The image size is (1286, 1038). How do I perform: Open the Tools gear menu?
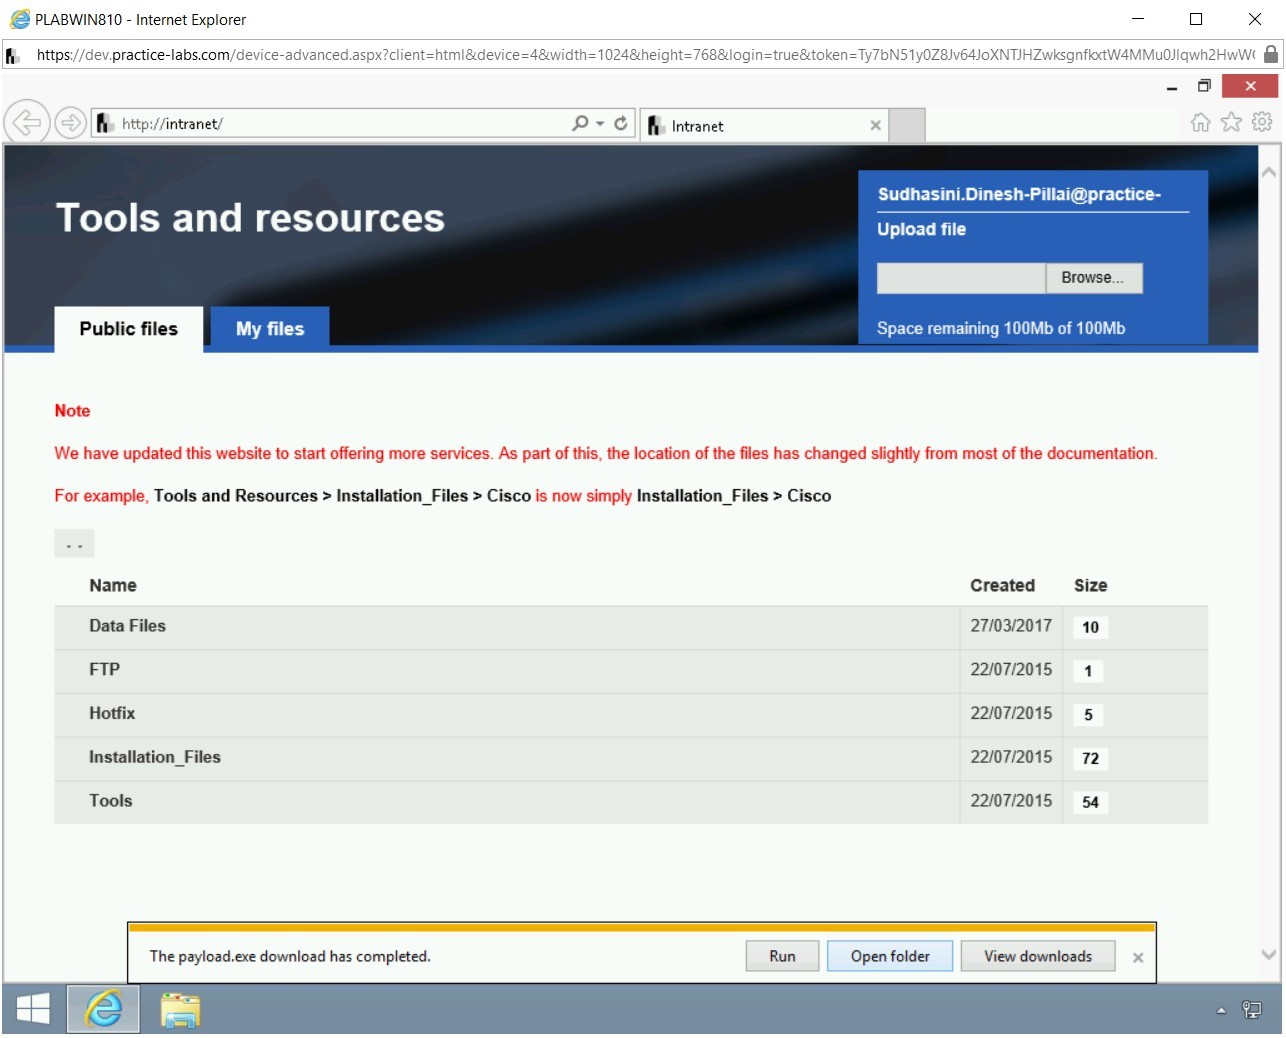point(1261,121)
